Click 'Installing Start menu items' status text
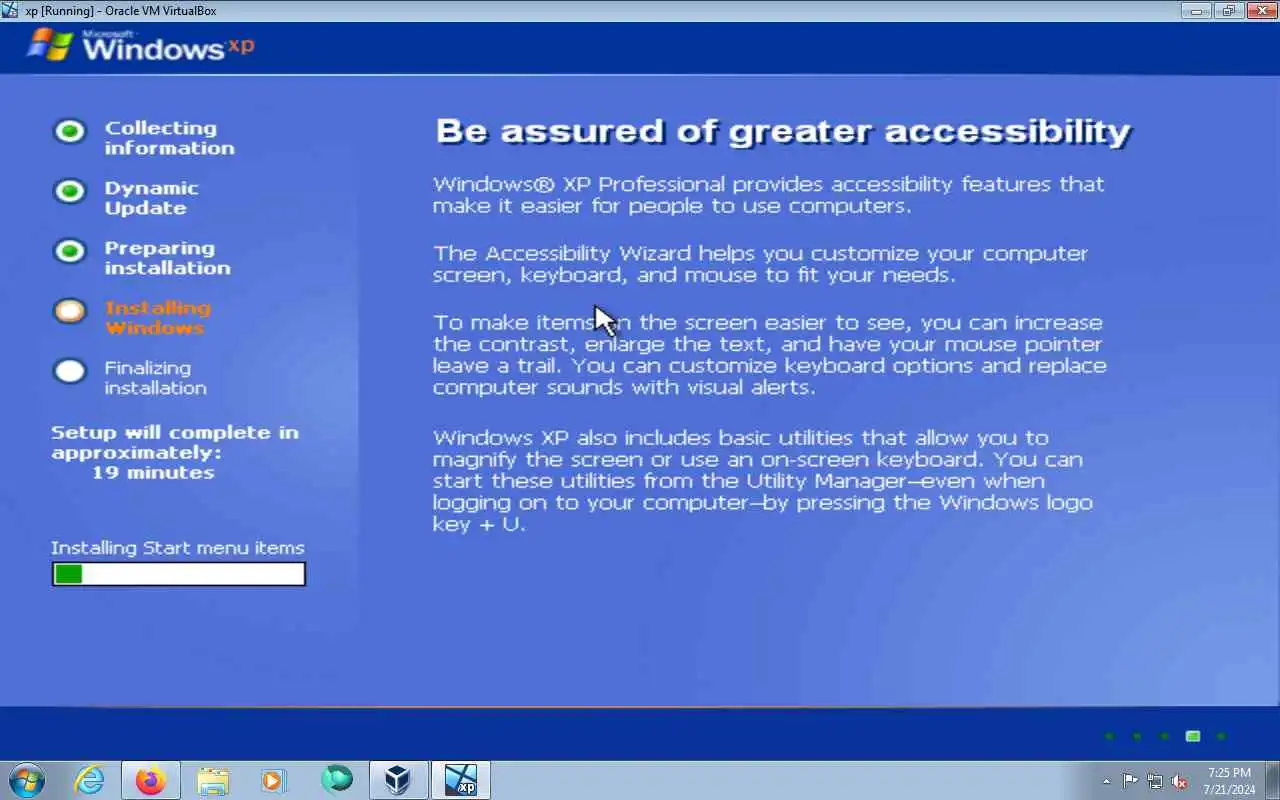The height and width of the screenshot is (800, 1280). pos(178,548)
